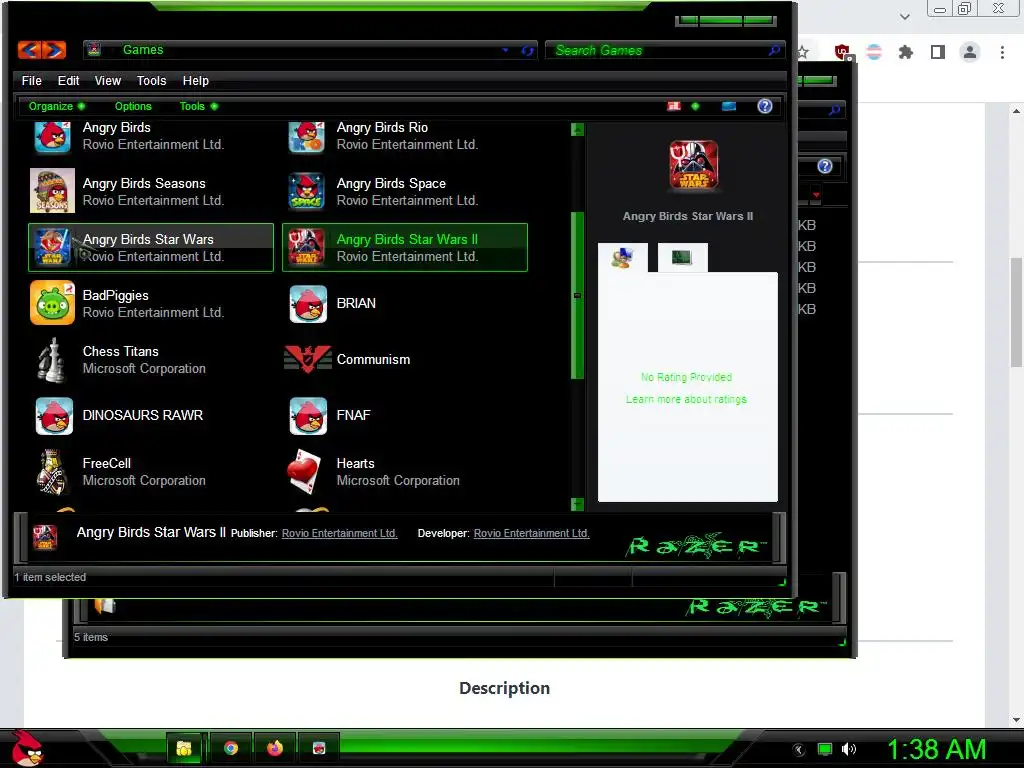The image size is (1024, 768).
Task: Refresh the Games address bar
Action: tap(527, 50)
